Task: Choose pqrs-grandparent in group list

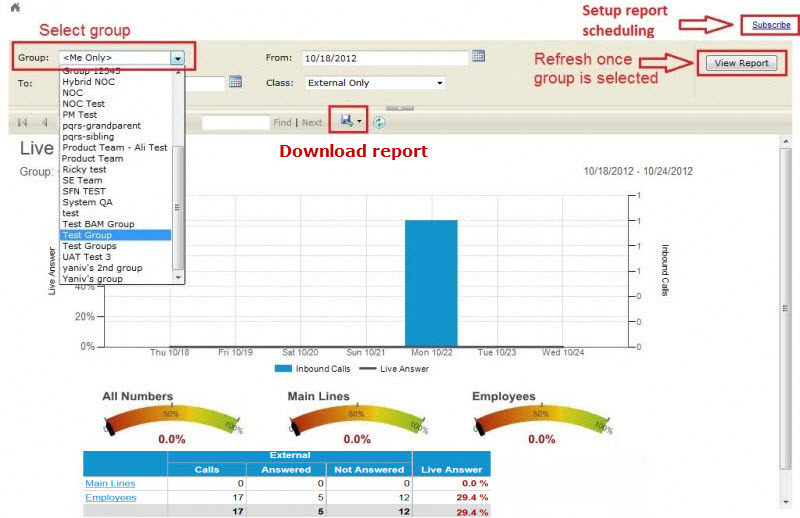Action: 116,126
